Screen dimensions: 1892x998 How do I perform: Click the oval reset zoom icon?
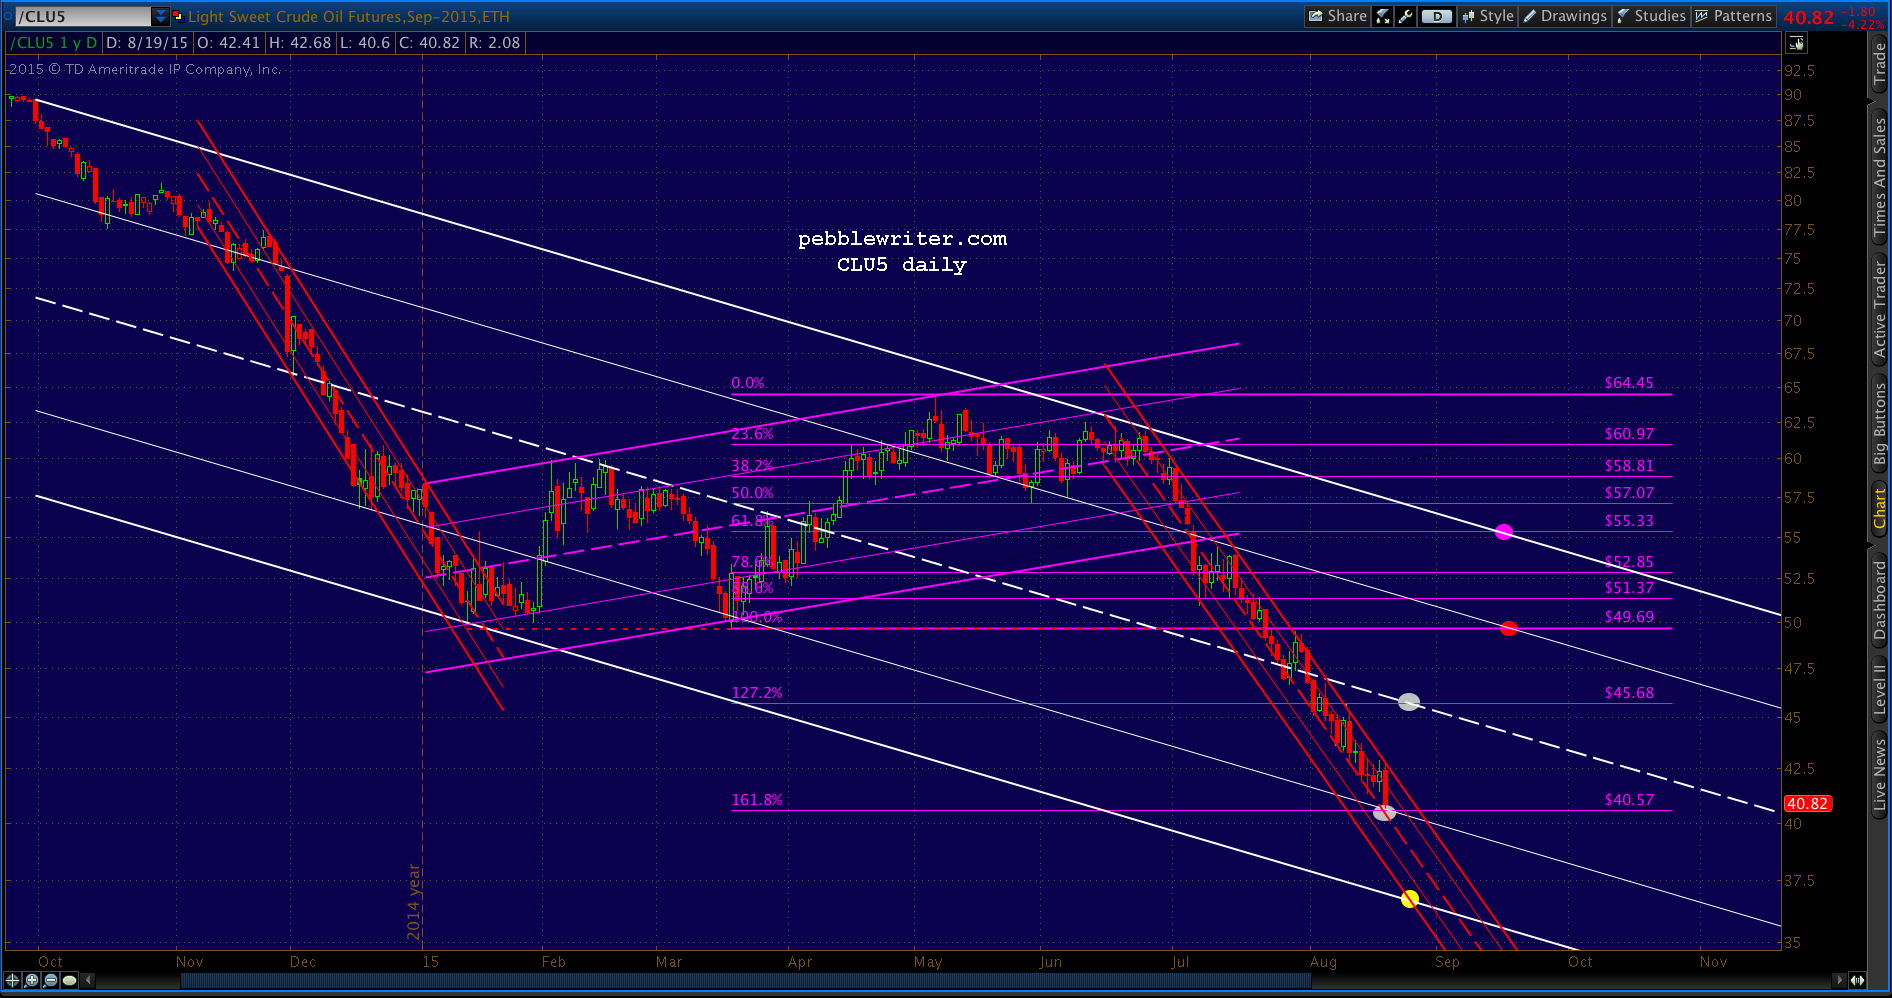(x=70, y=980)
